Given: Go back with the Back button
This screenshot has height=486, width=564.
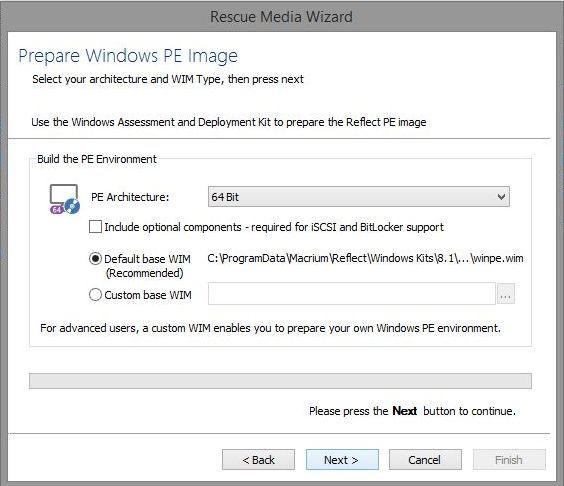Looking at the screenshot, I should pyautogui.click(x=258, y=459).
